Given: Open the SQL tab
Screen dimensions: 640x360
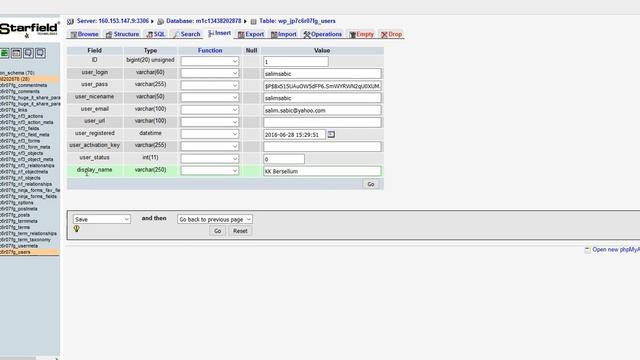Looking at the screenshot, I should (x=156, y=34).
